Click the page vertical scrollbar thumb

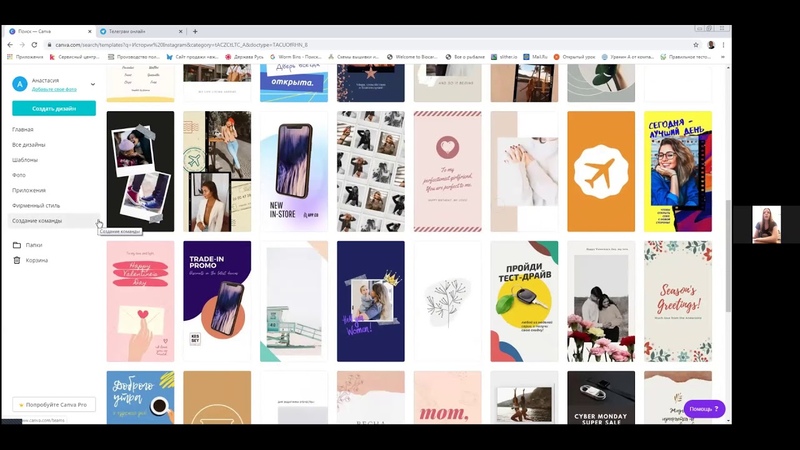(x=728, y=256)
